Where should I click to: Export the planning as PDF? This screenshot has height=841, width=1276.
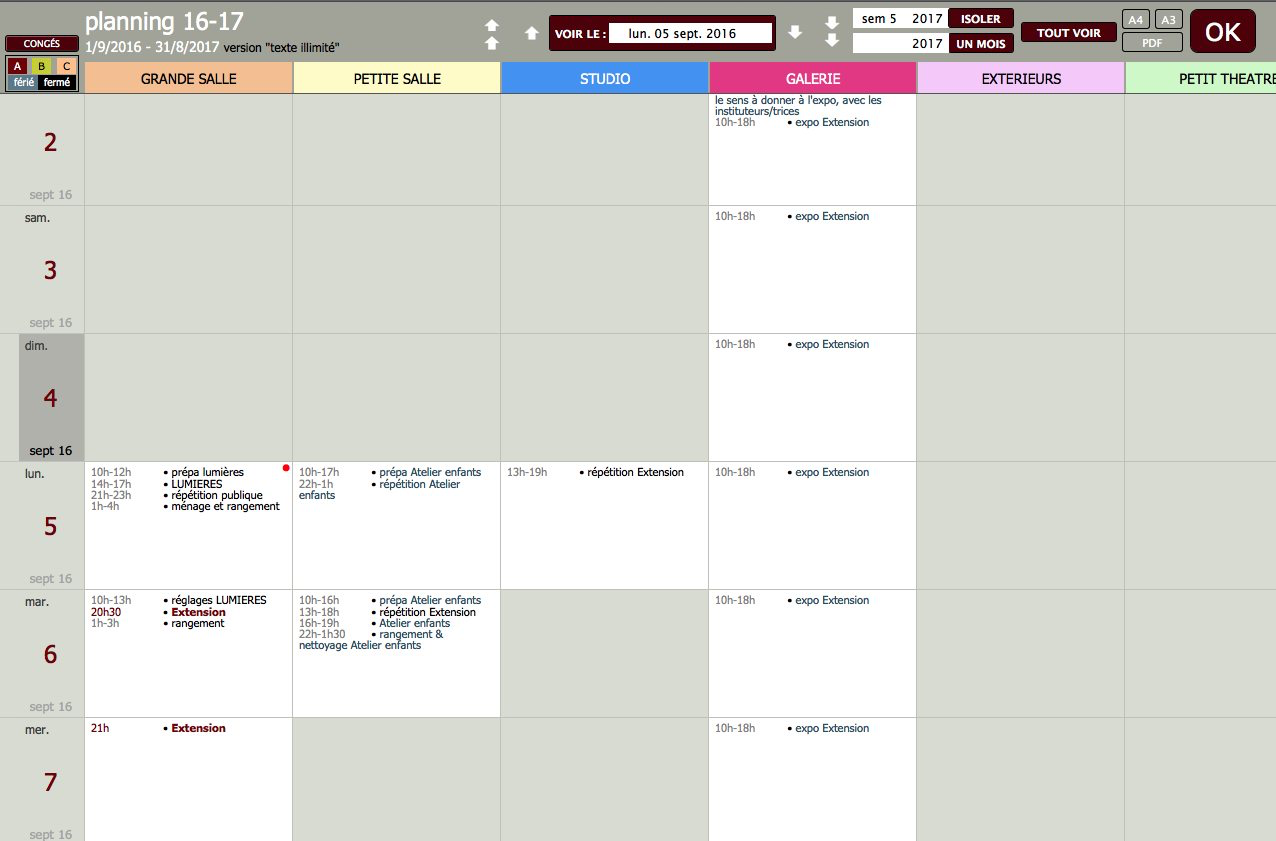(1152, 42)
